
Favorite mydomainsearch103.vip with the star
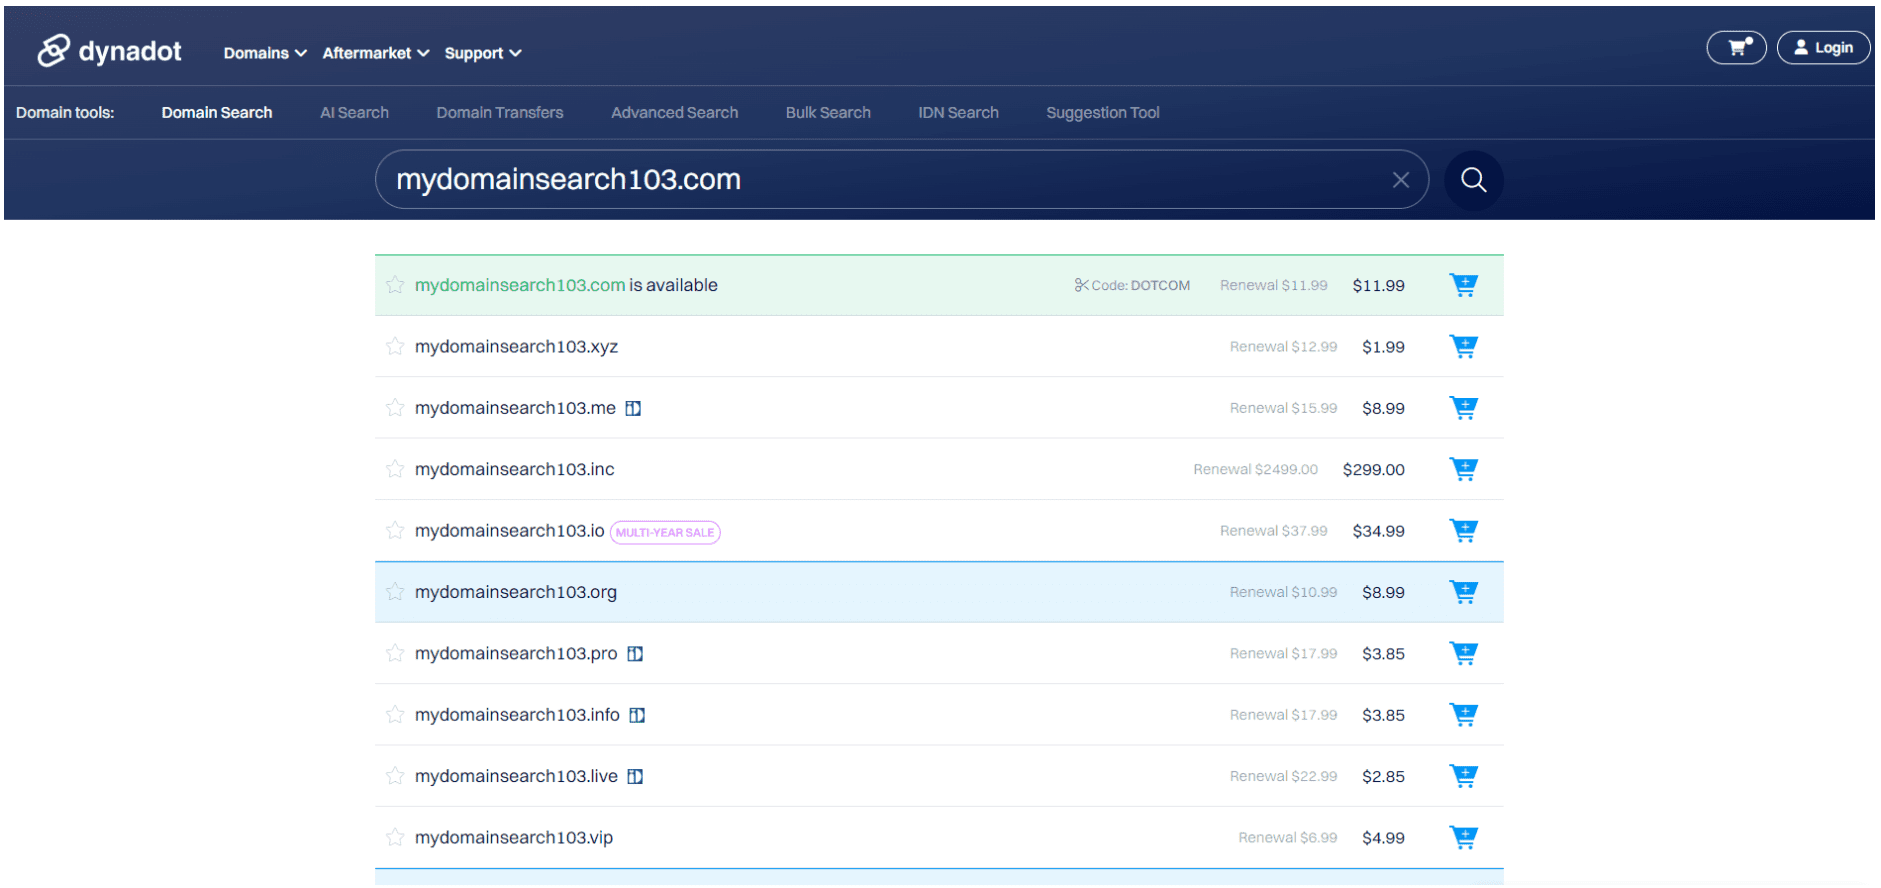coord(395,837)
